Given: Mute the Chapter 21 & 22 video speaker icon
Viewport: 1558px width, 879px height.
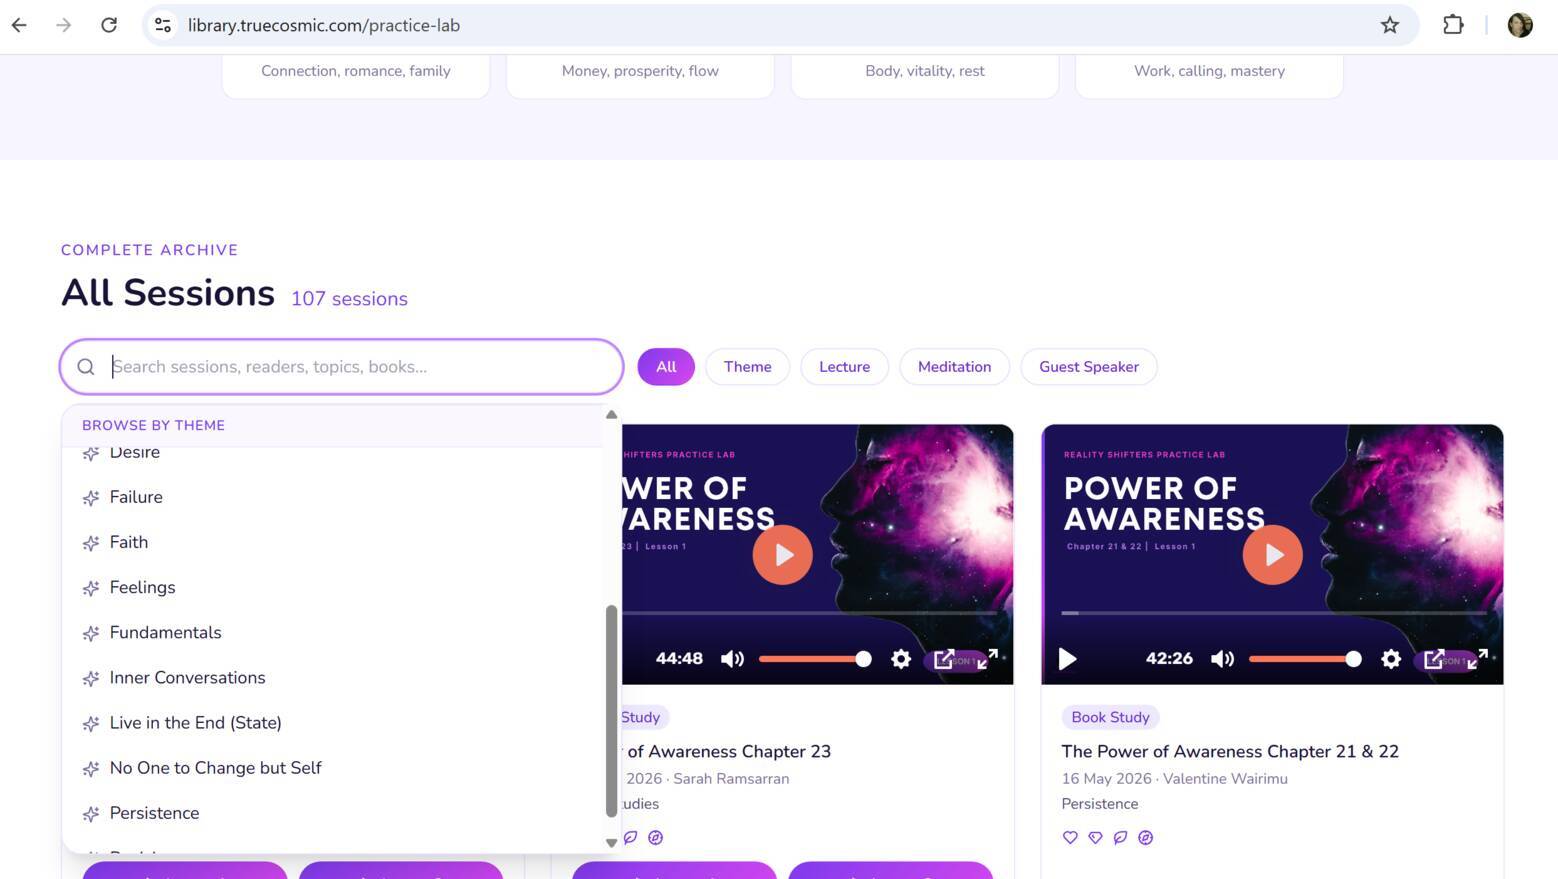Looking at the screenshot, I should coord(1222,659).
